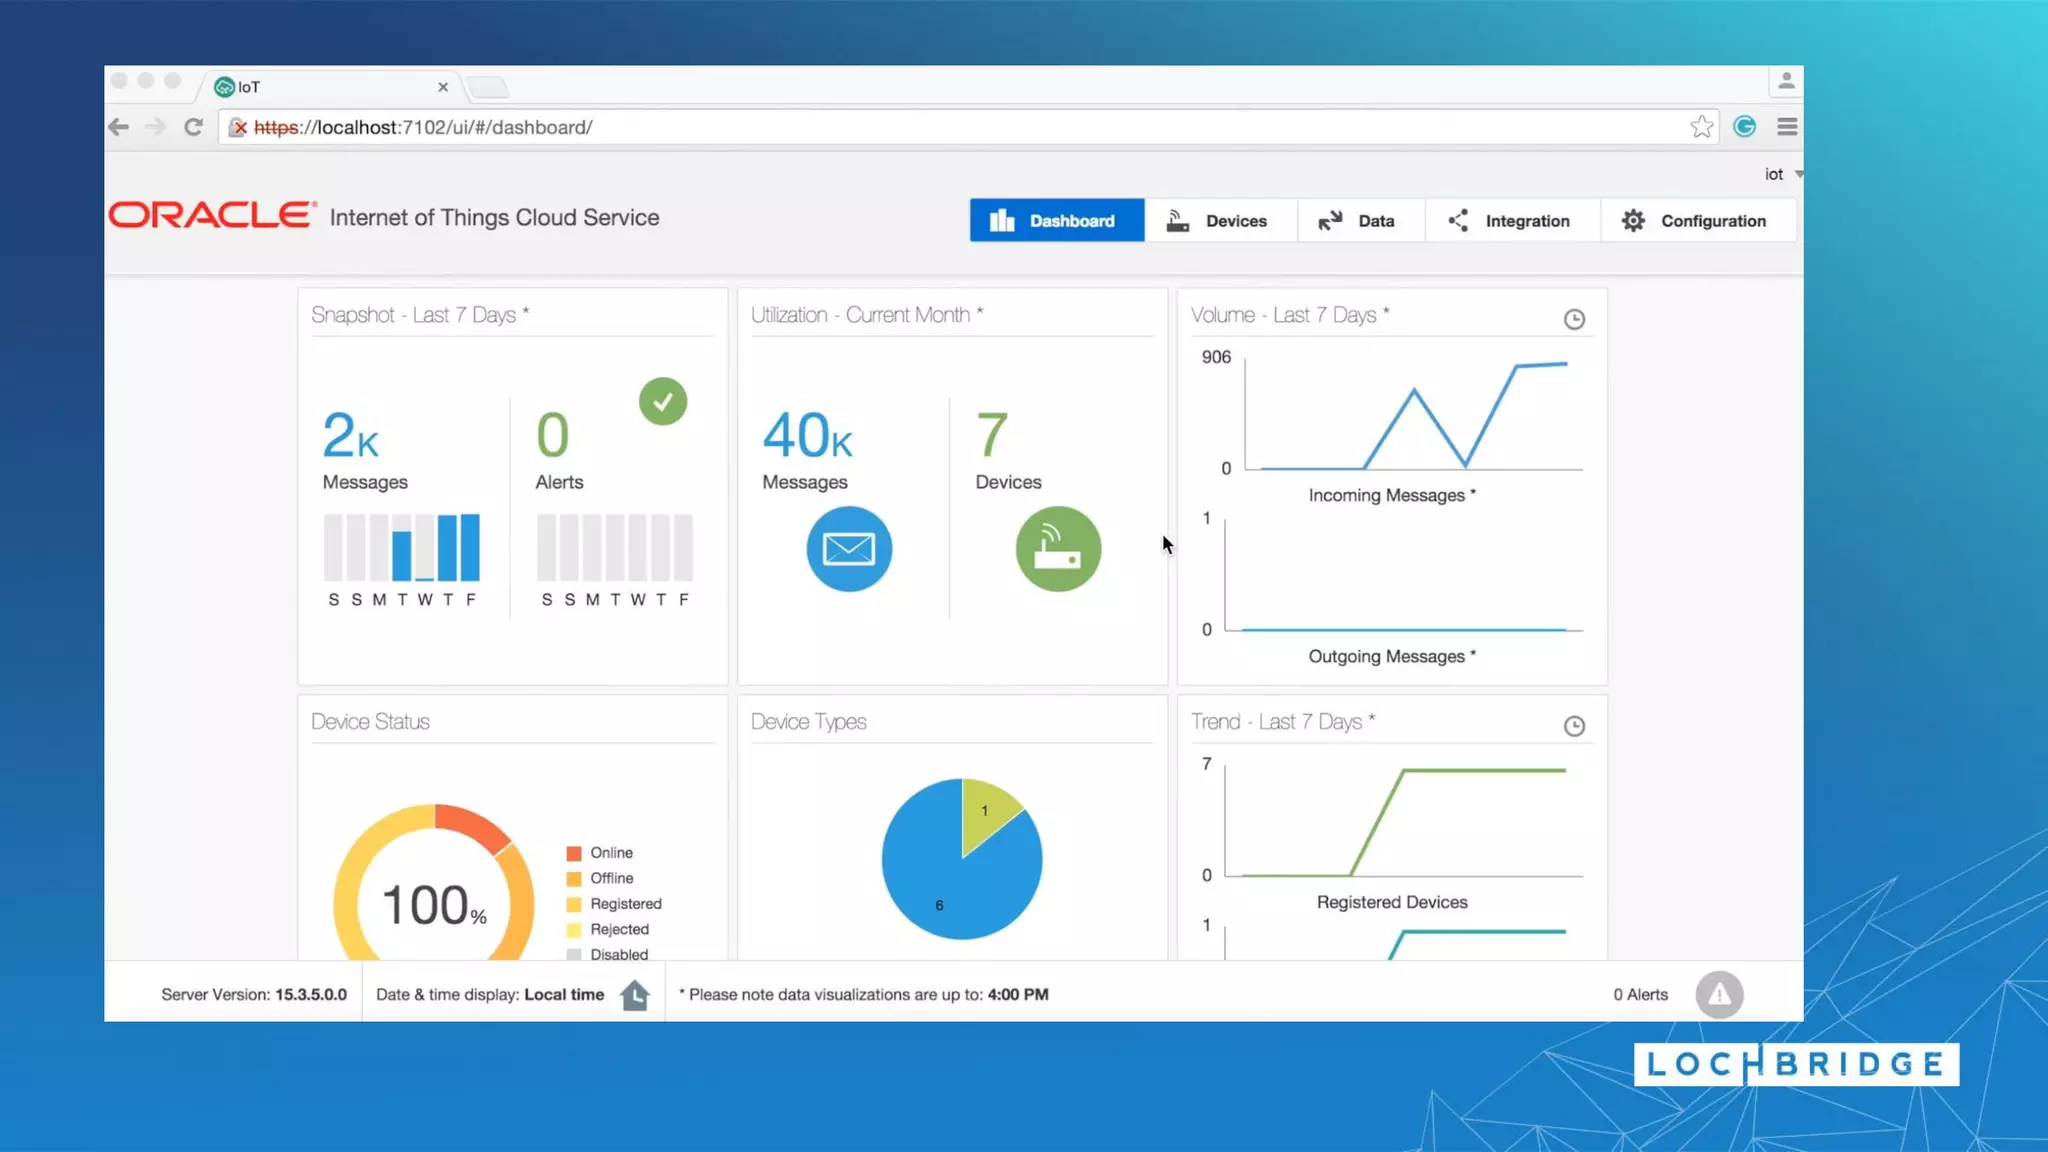Click the bookmark star in address bar
Image resolution: width=2048 pixels, height=1152 pixels.
click(x=1701, y=127)
